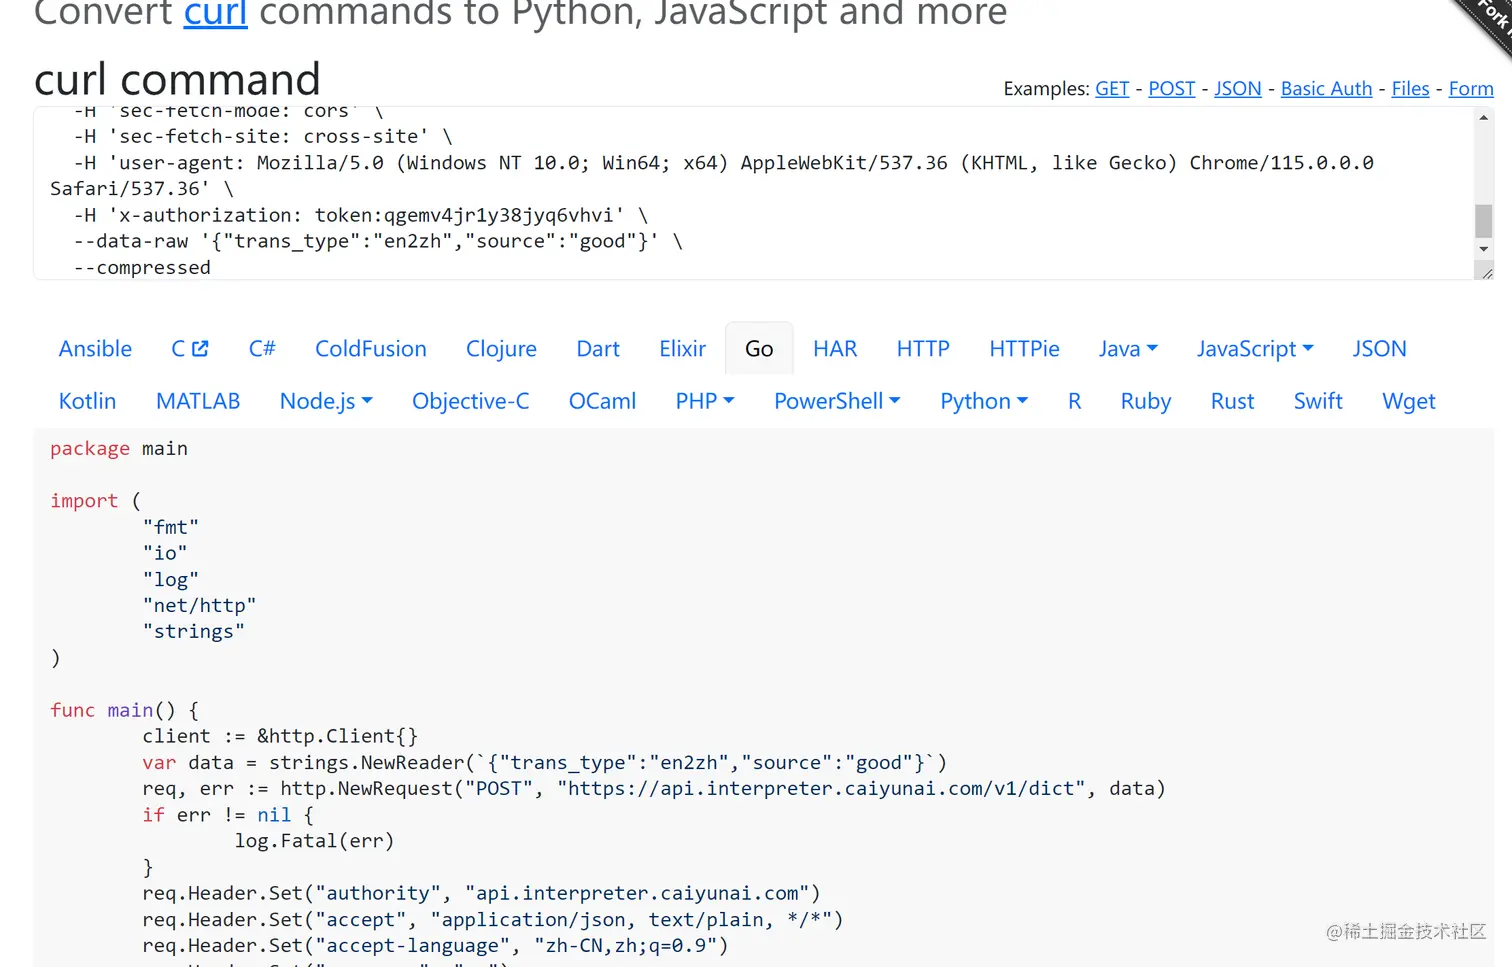This screenshot has height=967, width=1512.
Task: Expand the PHP dropdown
Action: point(705,401)
